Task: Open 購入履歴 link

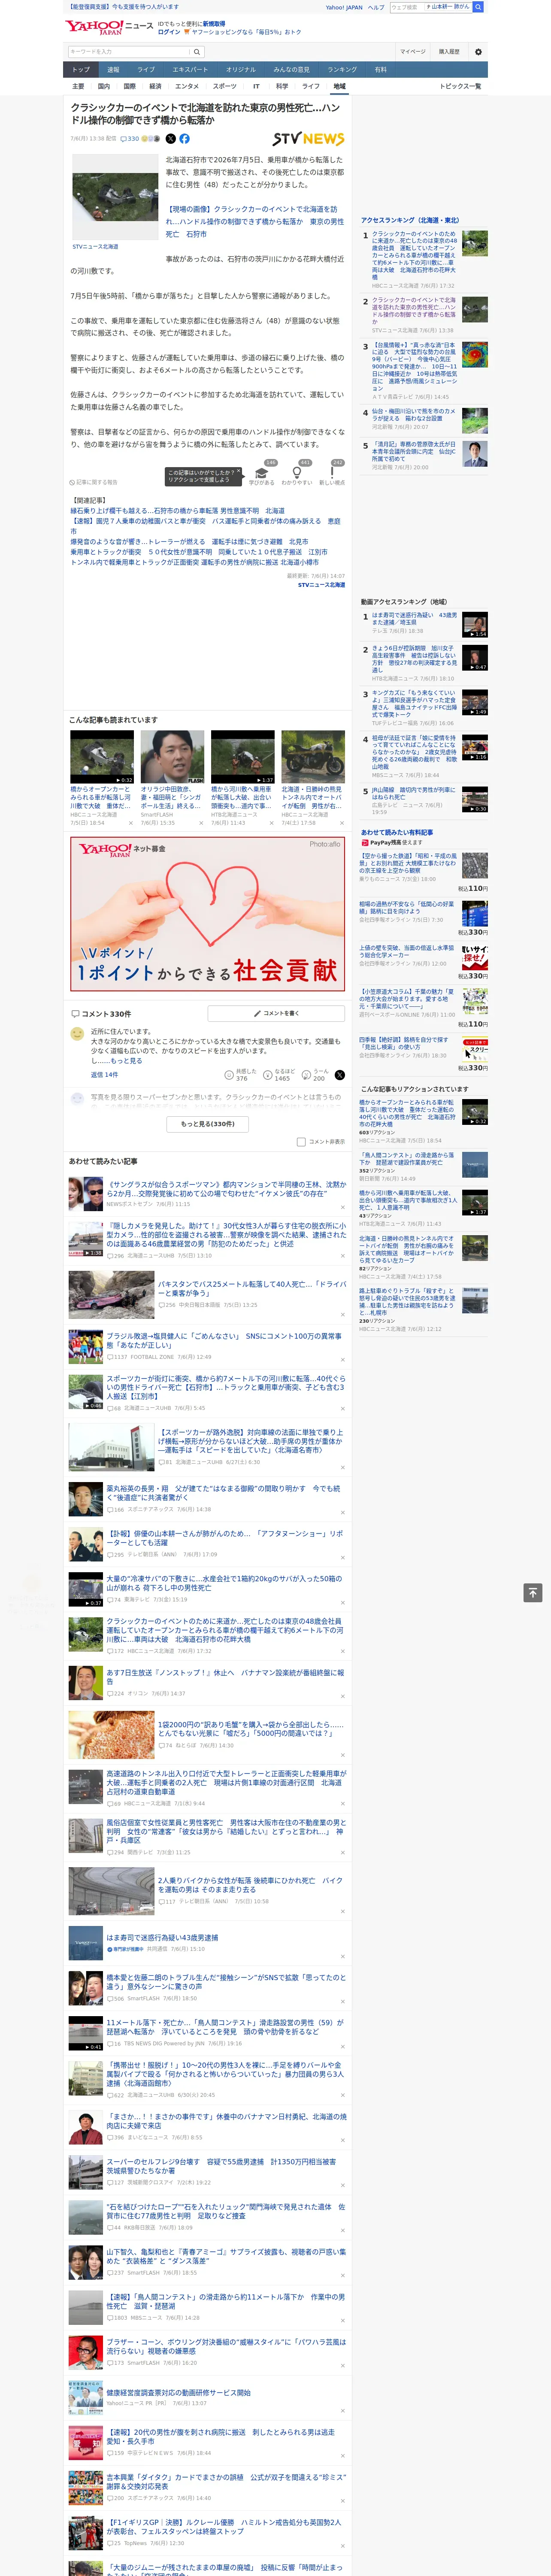Action: pos(449,52)
